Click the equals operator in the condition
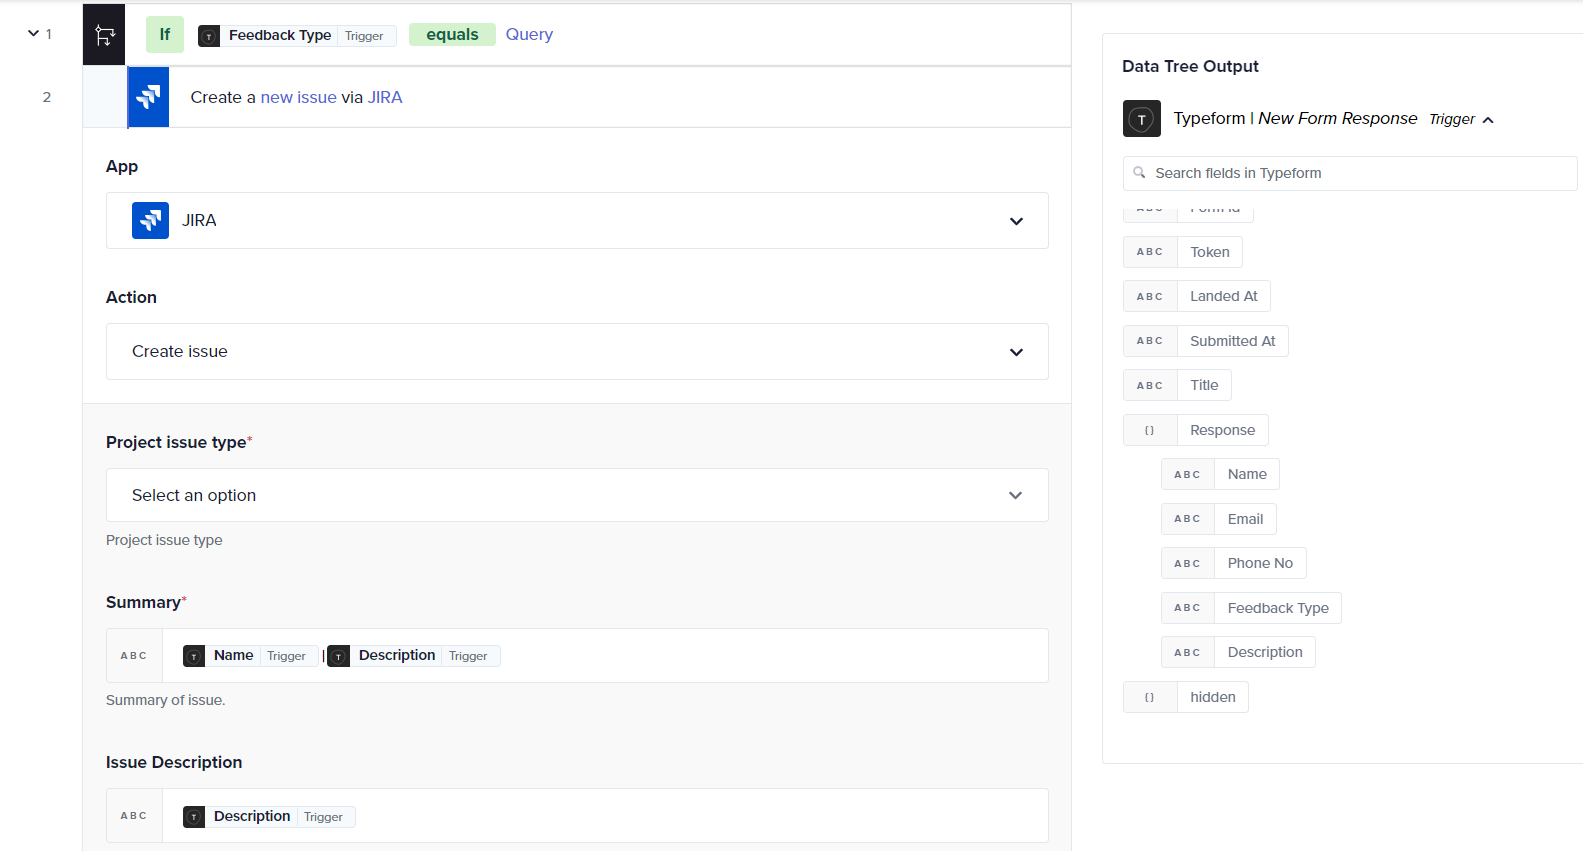This screenshot has height=851, width=1591. (452, 35)
